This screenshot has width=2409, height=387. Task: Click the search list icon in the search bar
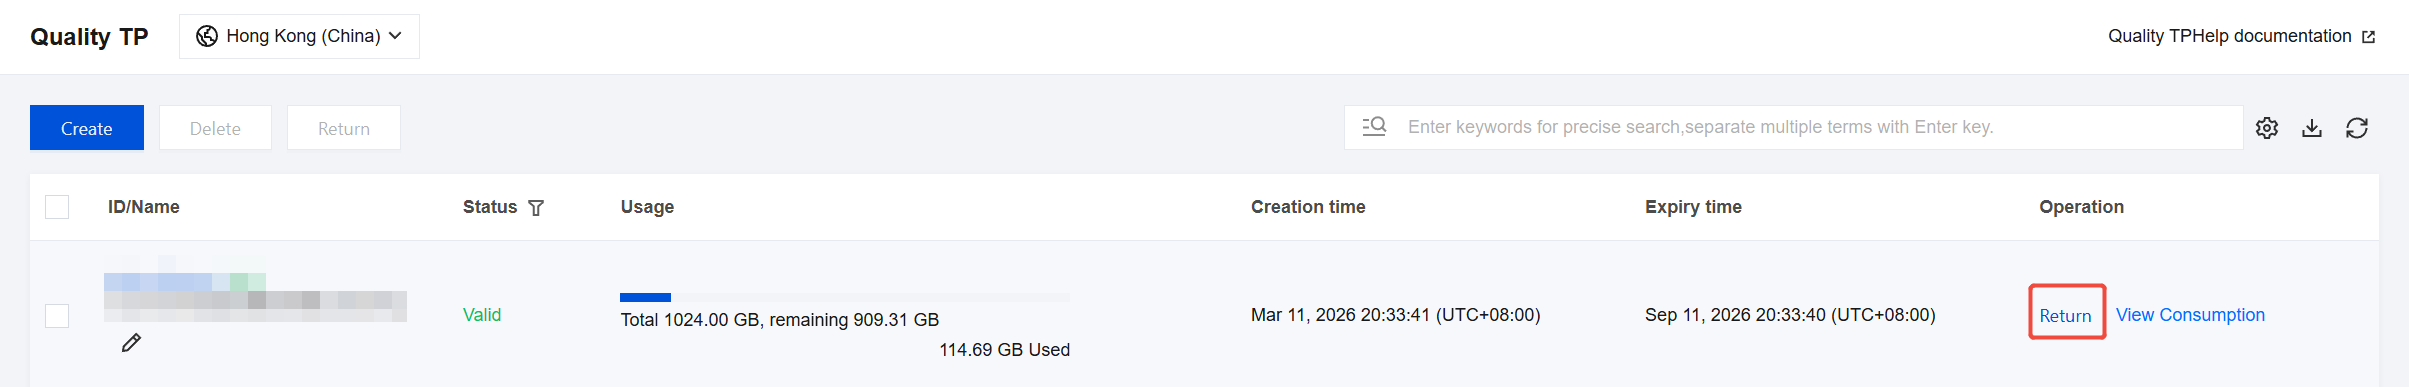[x=1374, y=127]
